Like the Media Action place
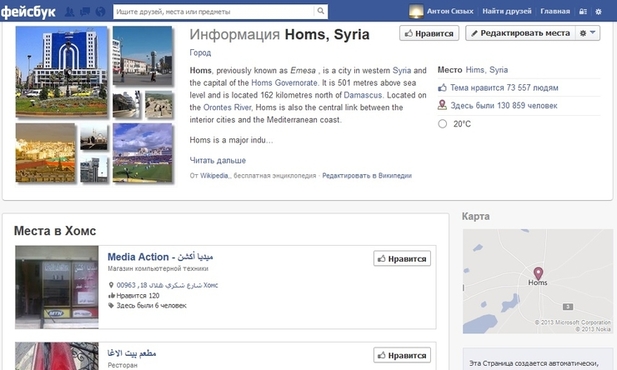The width and height of the screenshot is (617, 370). coord(402,259)
